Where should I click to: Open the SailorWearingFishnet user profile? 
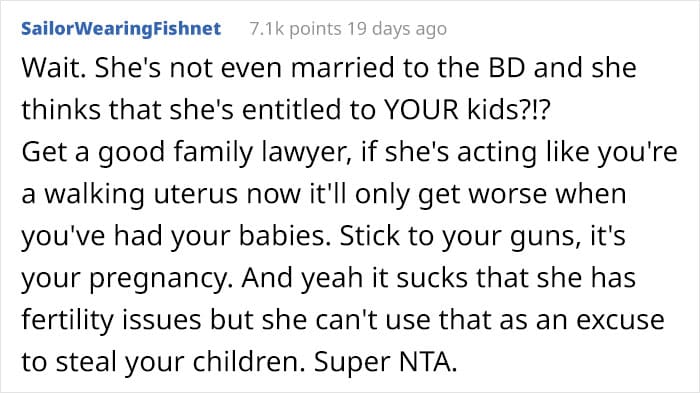point(121,29)
